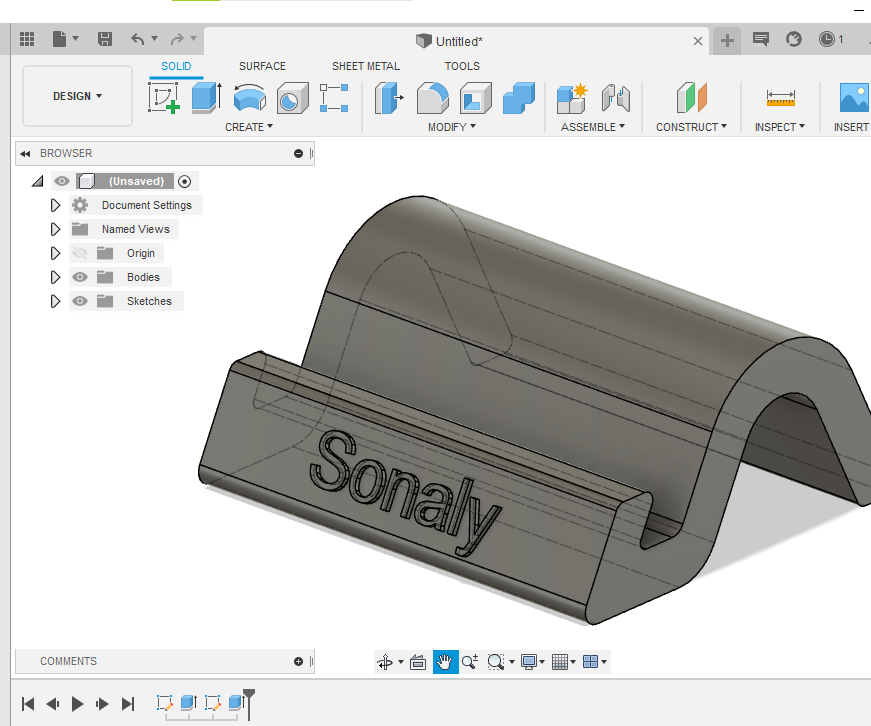This screenshot has width=871, height=726.
Task: Select the Fillet tool icon
Action: click(432, 98)
